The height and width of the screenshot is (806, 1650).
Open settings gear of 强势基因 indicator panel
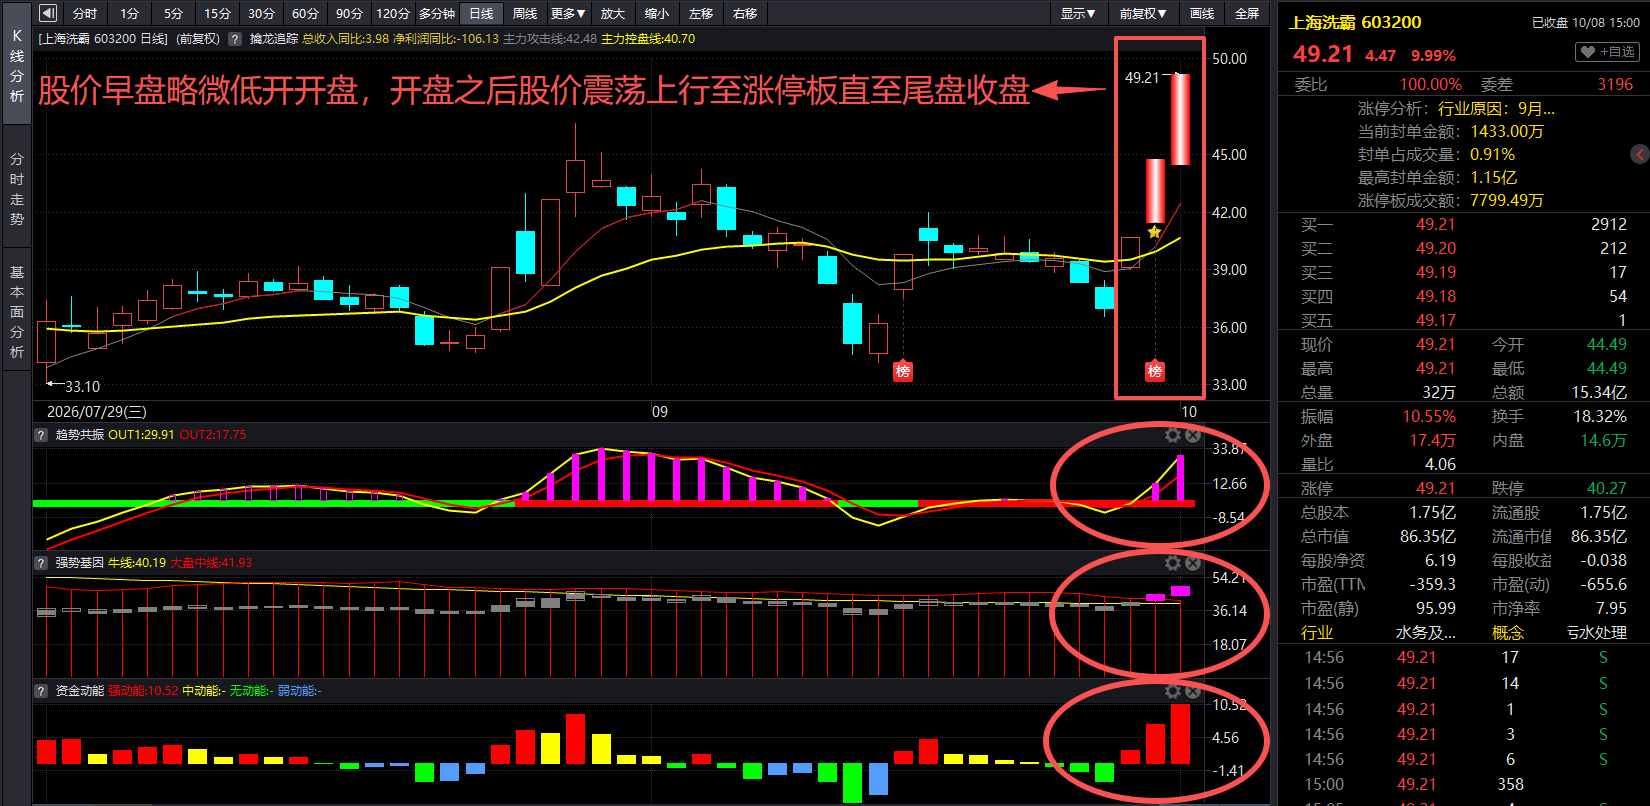[1173, 563]
